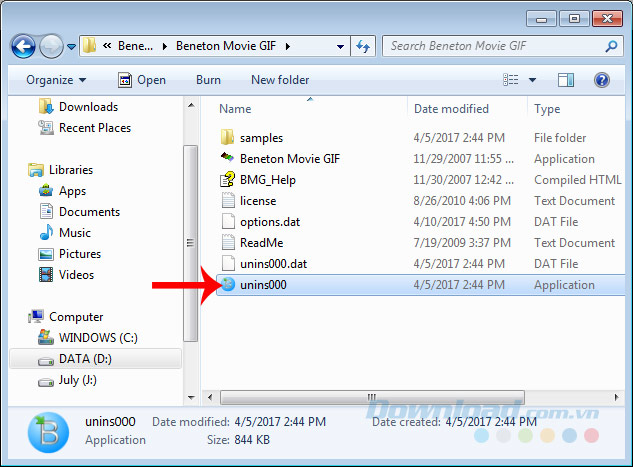Open Downloads in navigation pane
The width and height of the screenshot is (633, 467).
79,107
